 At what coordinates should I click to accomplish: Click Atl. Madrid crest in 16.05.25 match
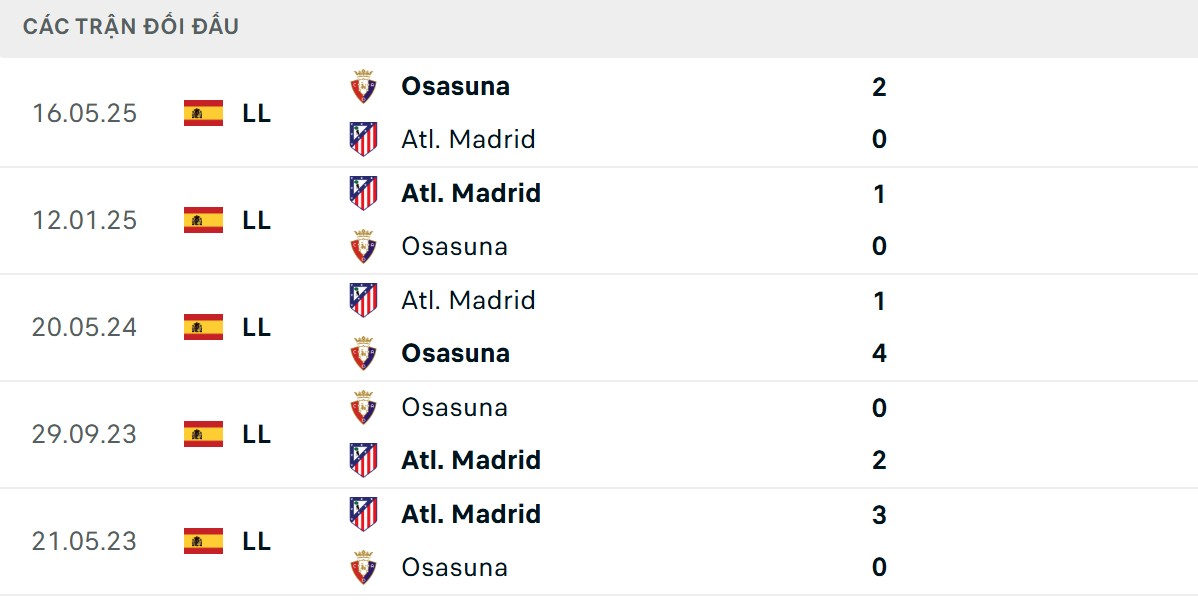coord(363,139)
